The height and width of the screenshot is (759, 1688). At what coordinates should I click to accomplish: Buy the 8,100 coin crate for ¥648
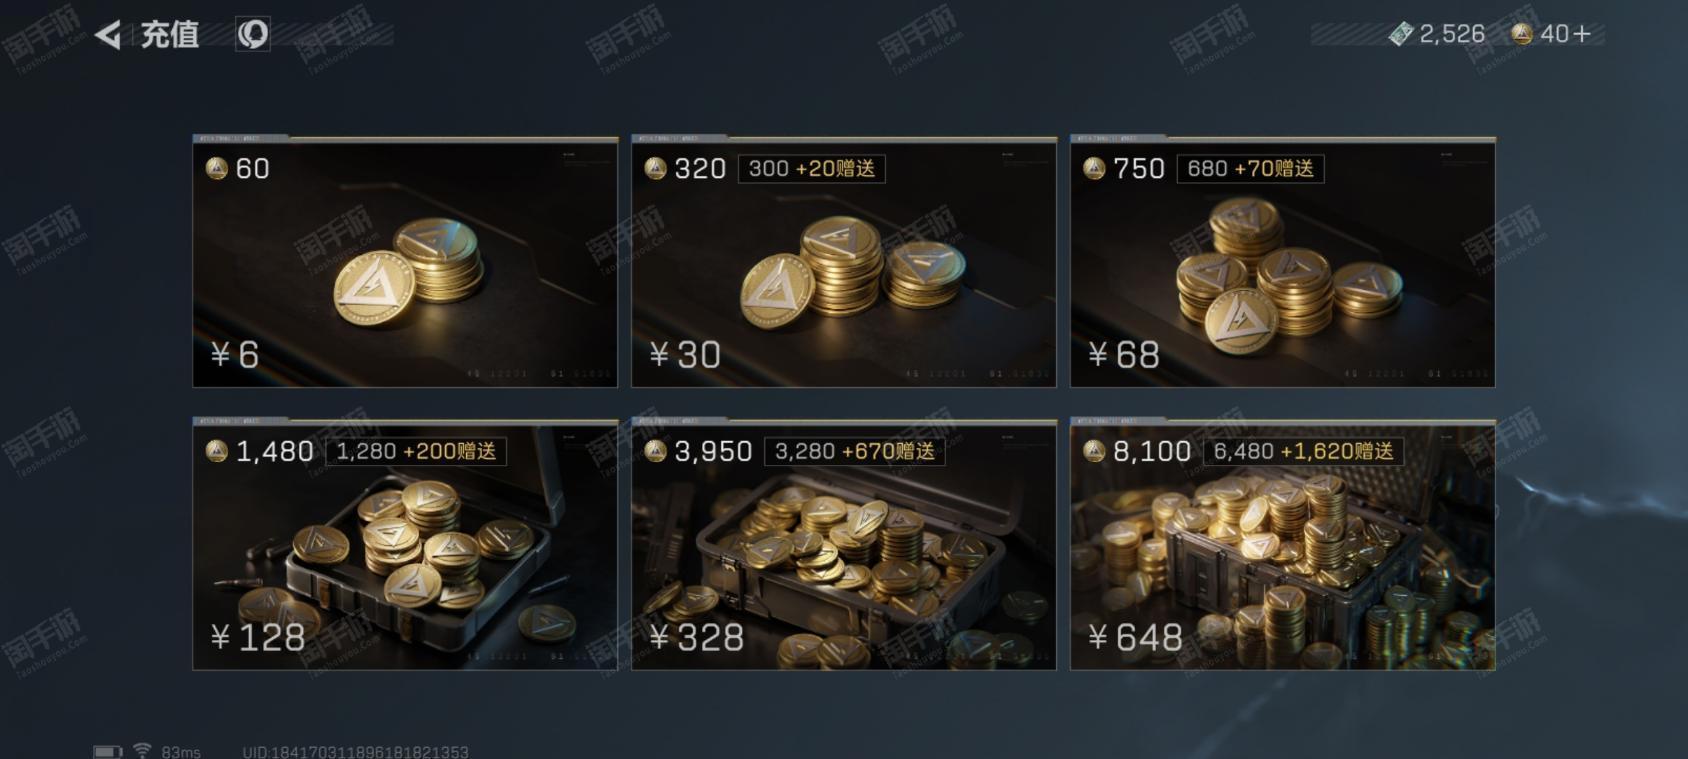pos(1283,545)
